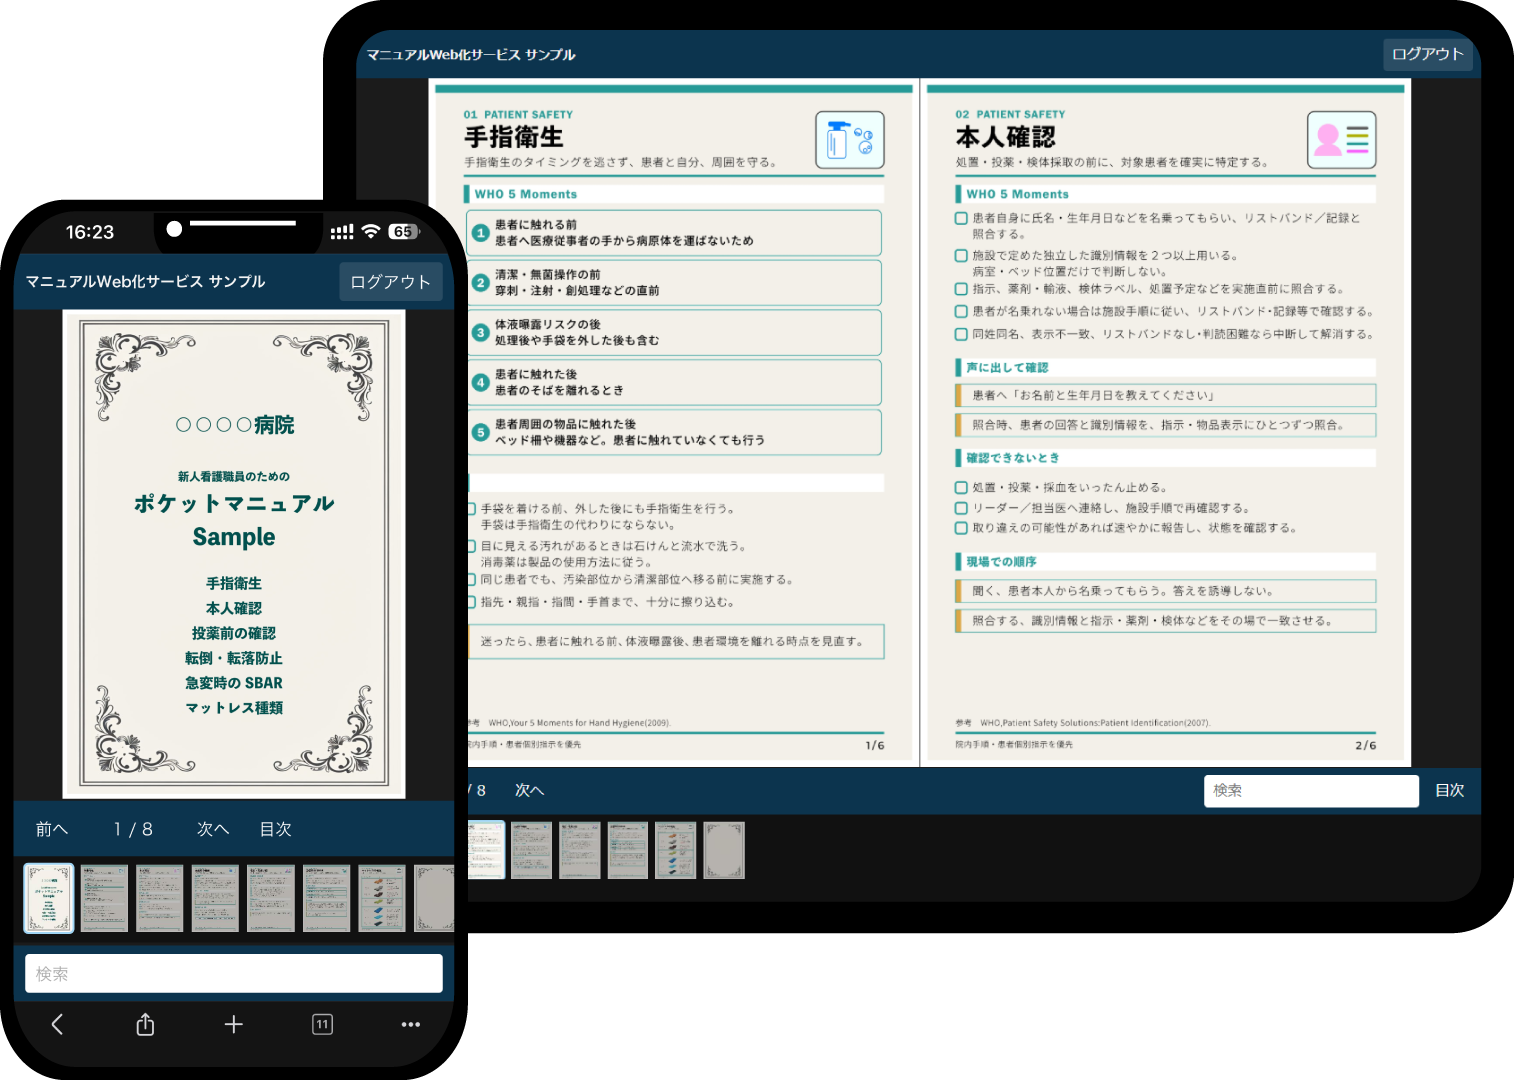Check the 指示、薬剤・輸液 checkbox
This screenshot has height=1080, width=1514.
pyautogui.click(x=961, y=289)
